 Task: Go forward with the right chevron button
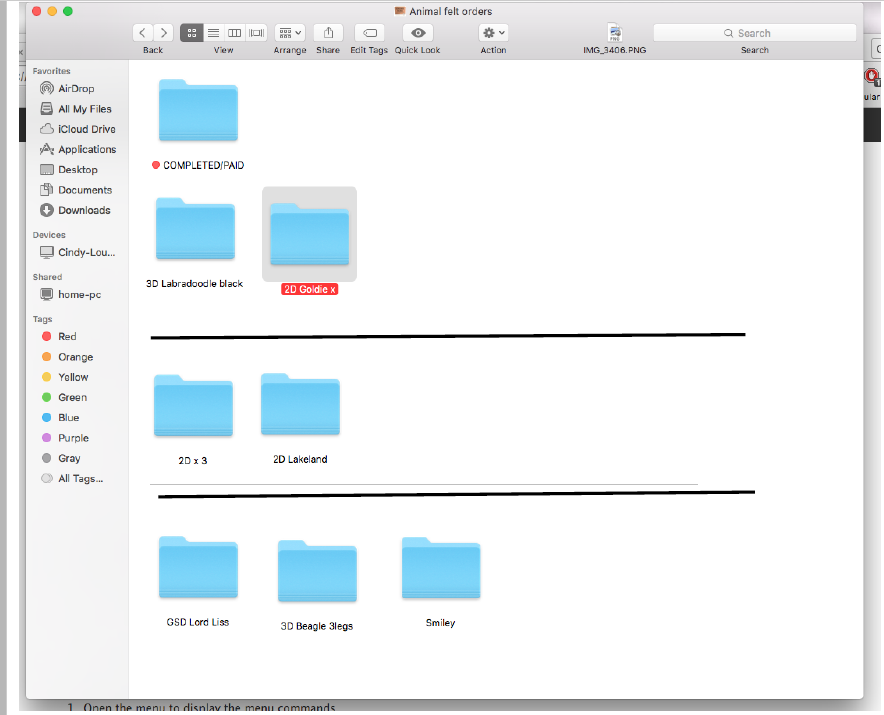tap(163, 33)
